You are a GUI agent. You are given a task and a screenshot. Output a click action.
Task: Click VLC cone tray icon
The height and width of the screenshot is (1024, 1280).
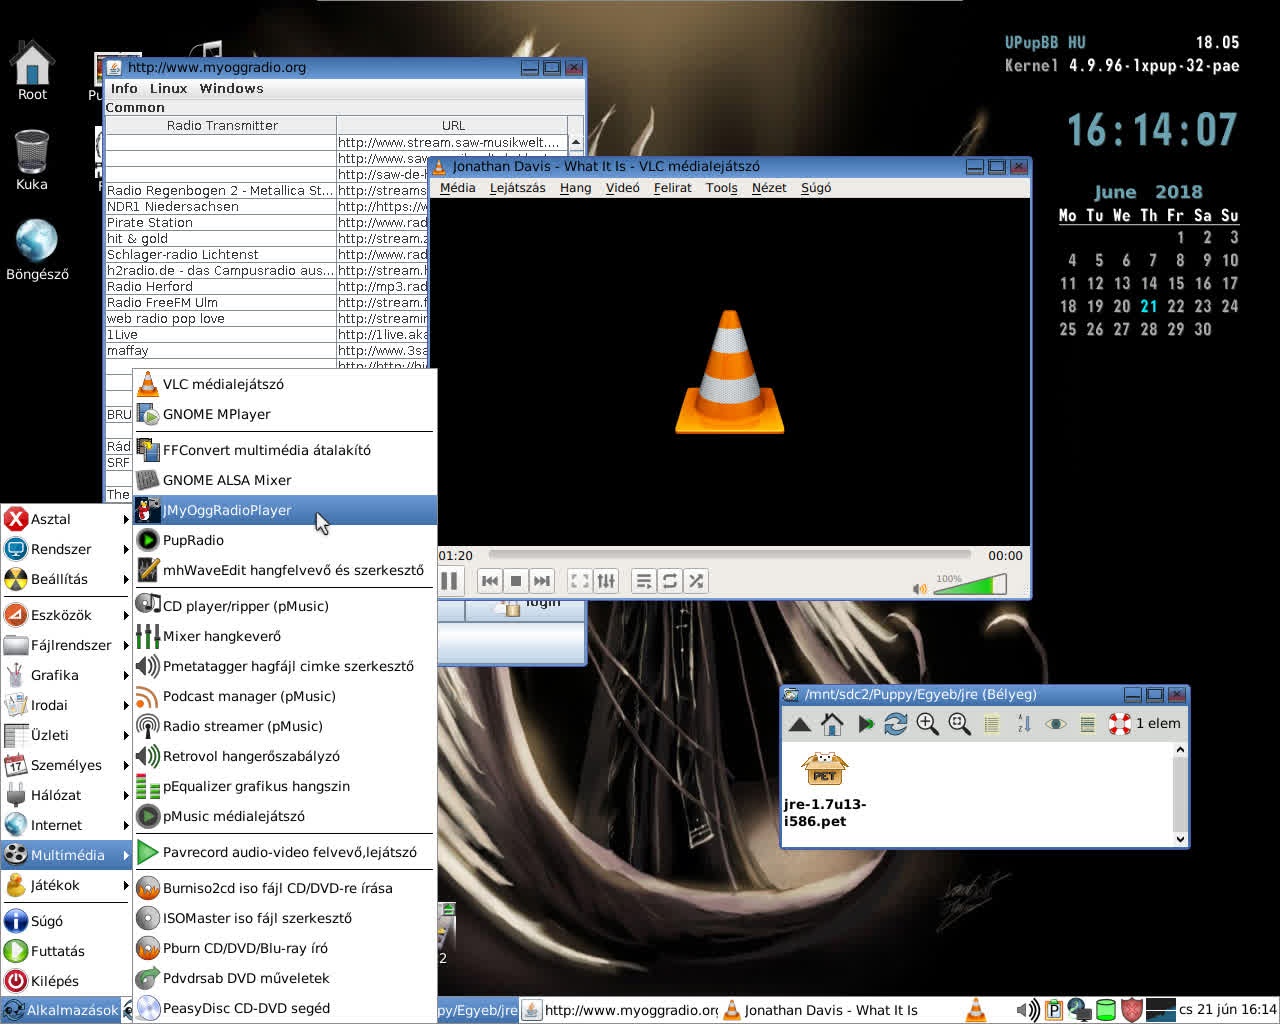coord(975,1010)
